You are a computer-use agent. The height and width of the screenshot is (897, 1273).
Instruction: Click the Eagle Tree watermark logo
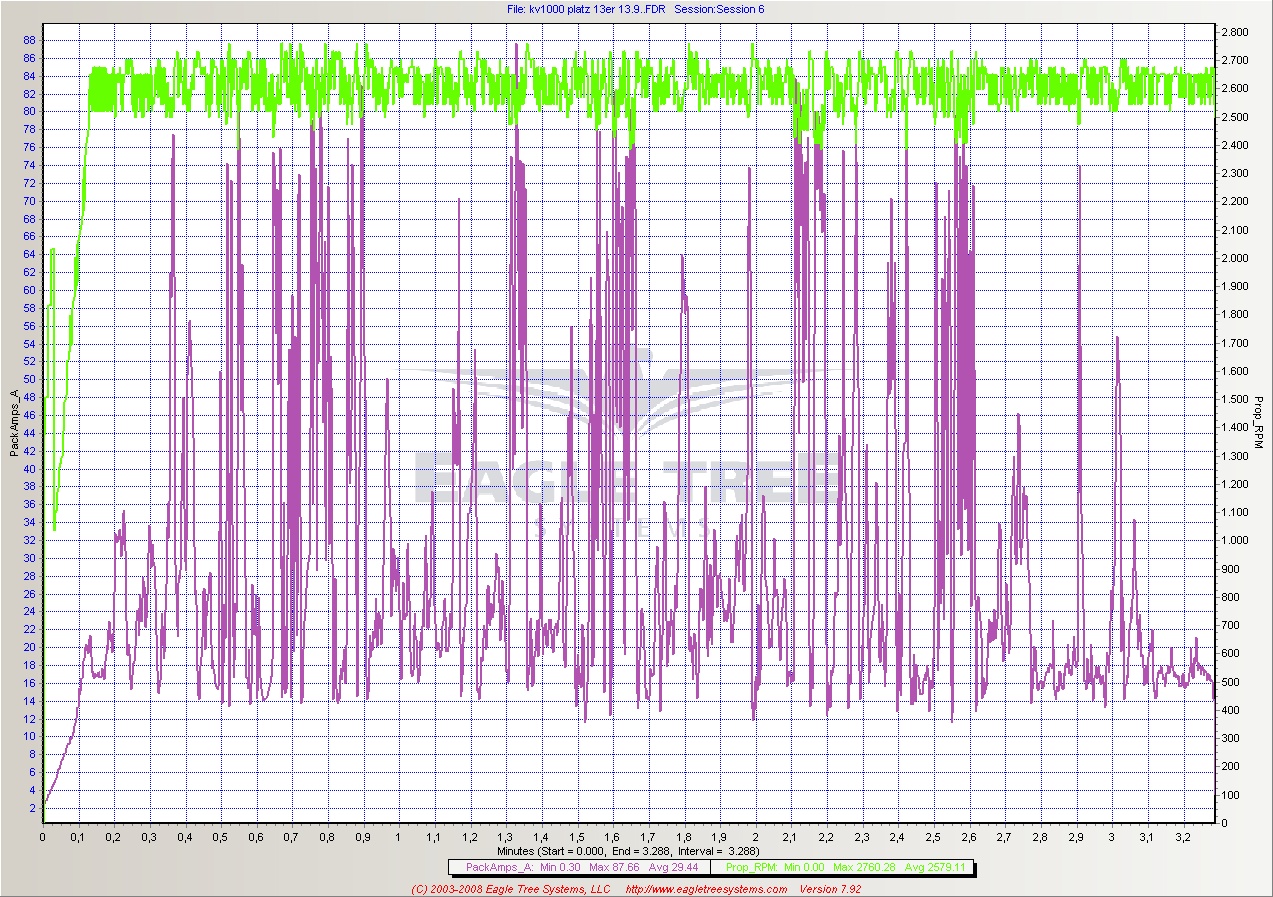628,440
